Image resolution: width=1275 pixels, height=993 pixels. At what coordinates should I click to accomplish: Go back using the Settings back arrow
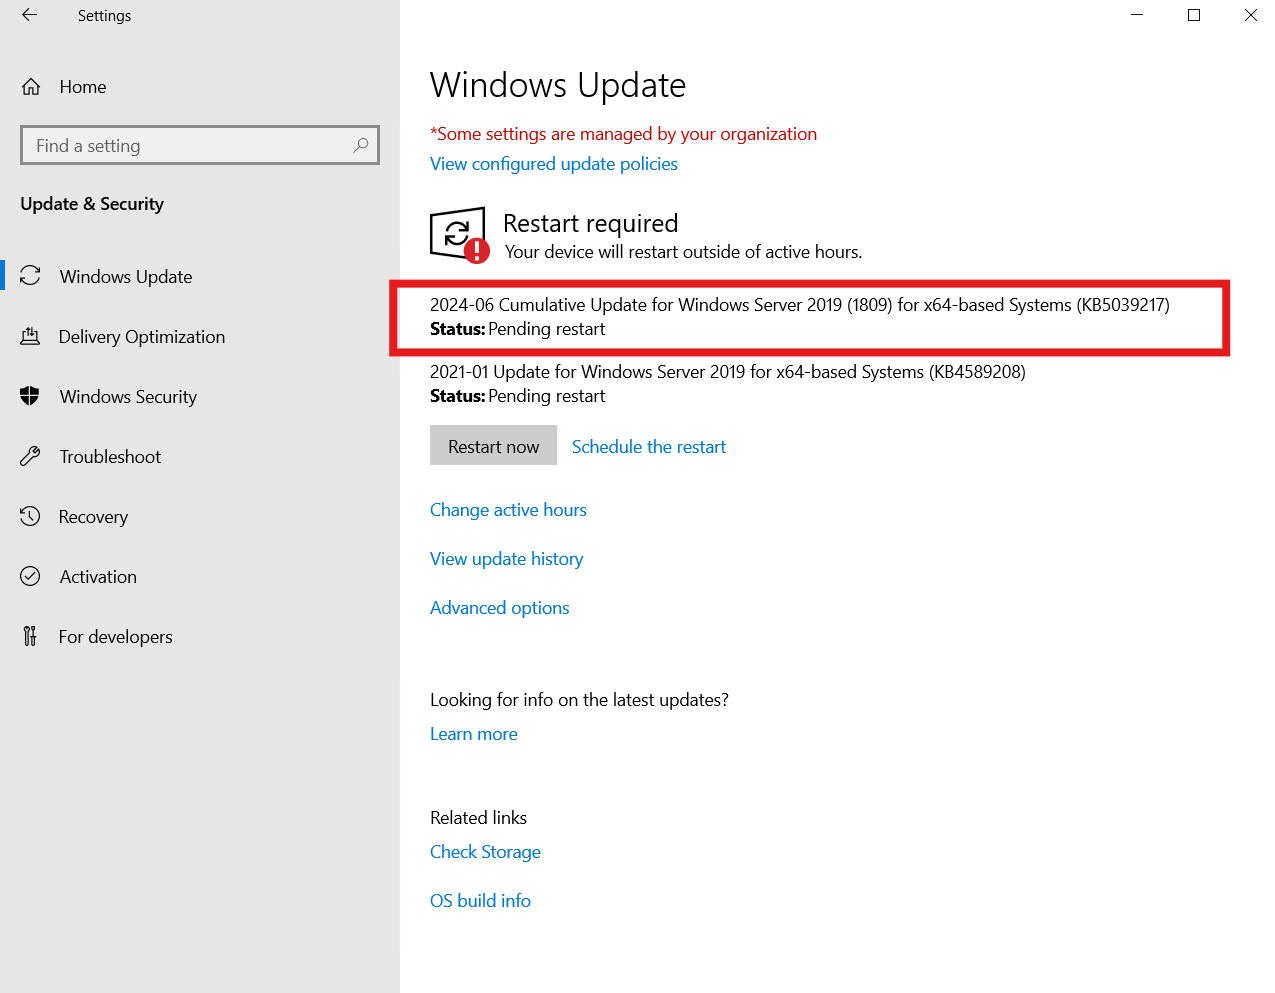pos(29,15)
